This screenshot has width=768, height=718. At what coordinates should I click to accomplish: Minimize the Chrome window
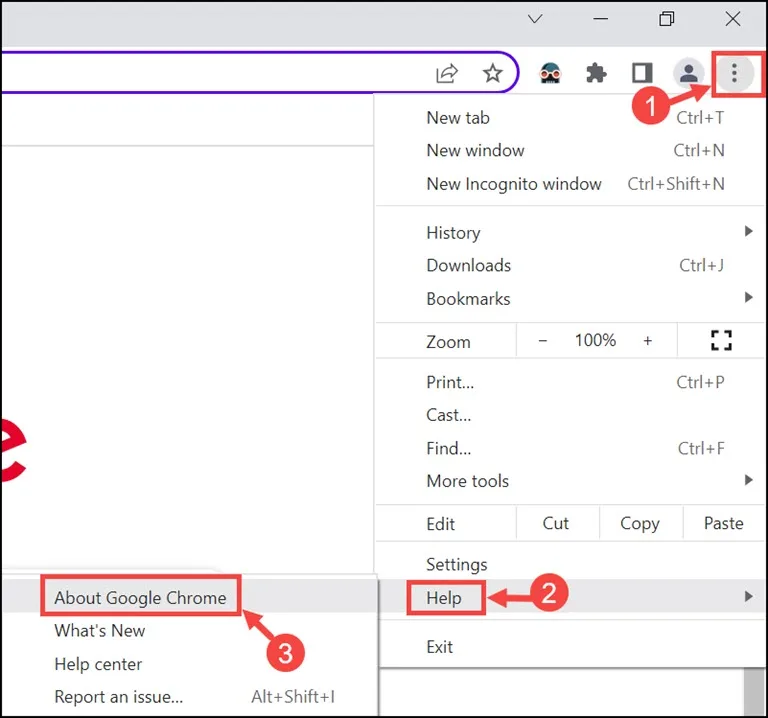tap(600, 19)
